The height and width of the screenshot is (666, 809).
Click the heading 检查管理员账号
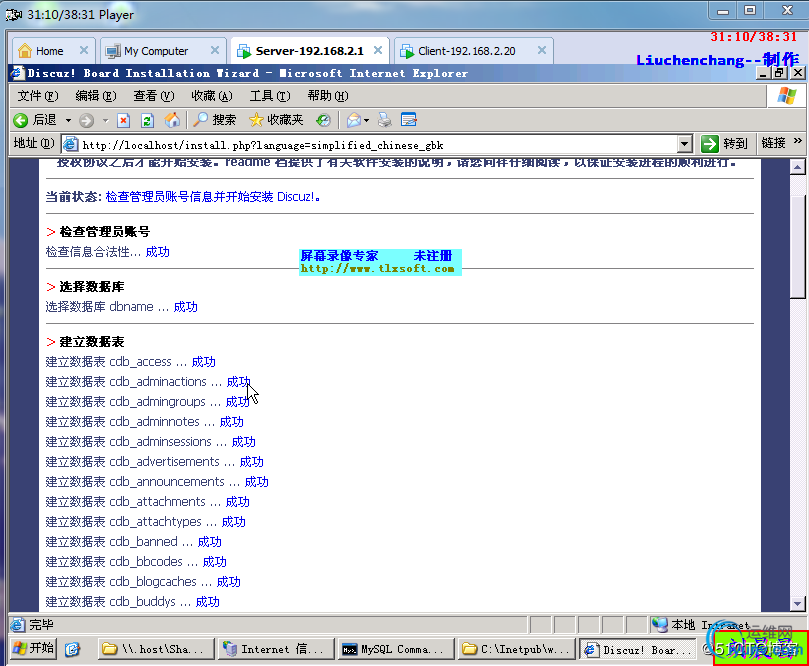[105, 232]
